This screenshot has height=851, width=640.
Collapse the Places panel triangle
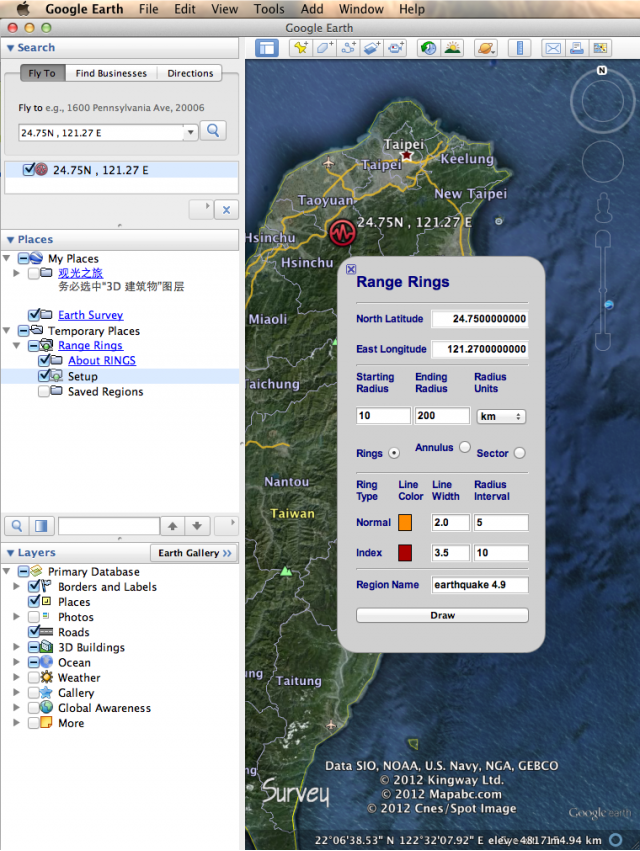tap(10, 240)
